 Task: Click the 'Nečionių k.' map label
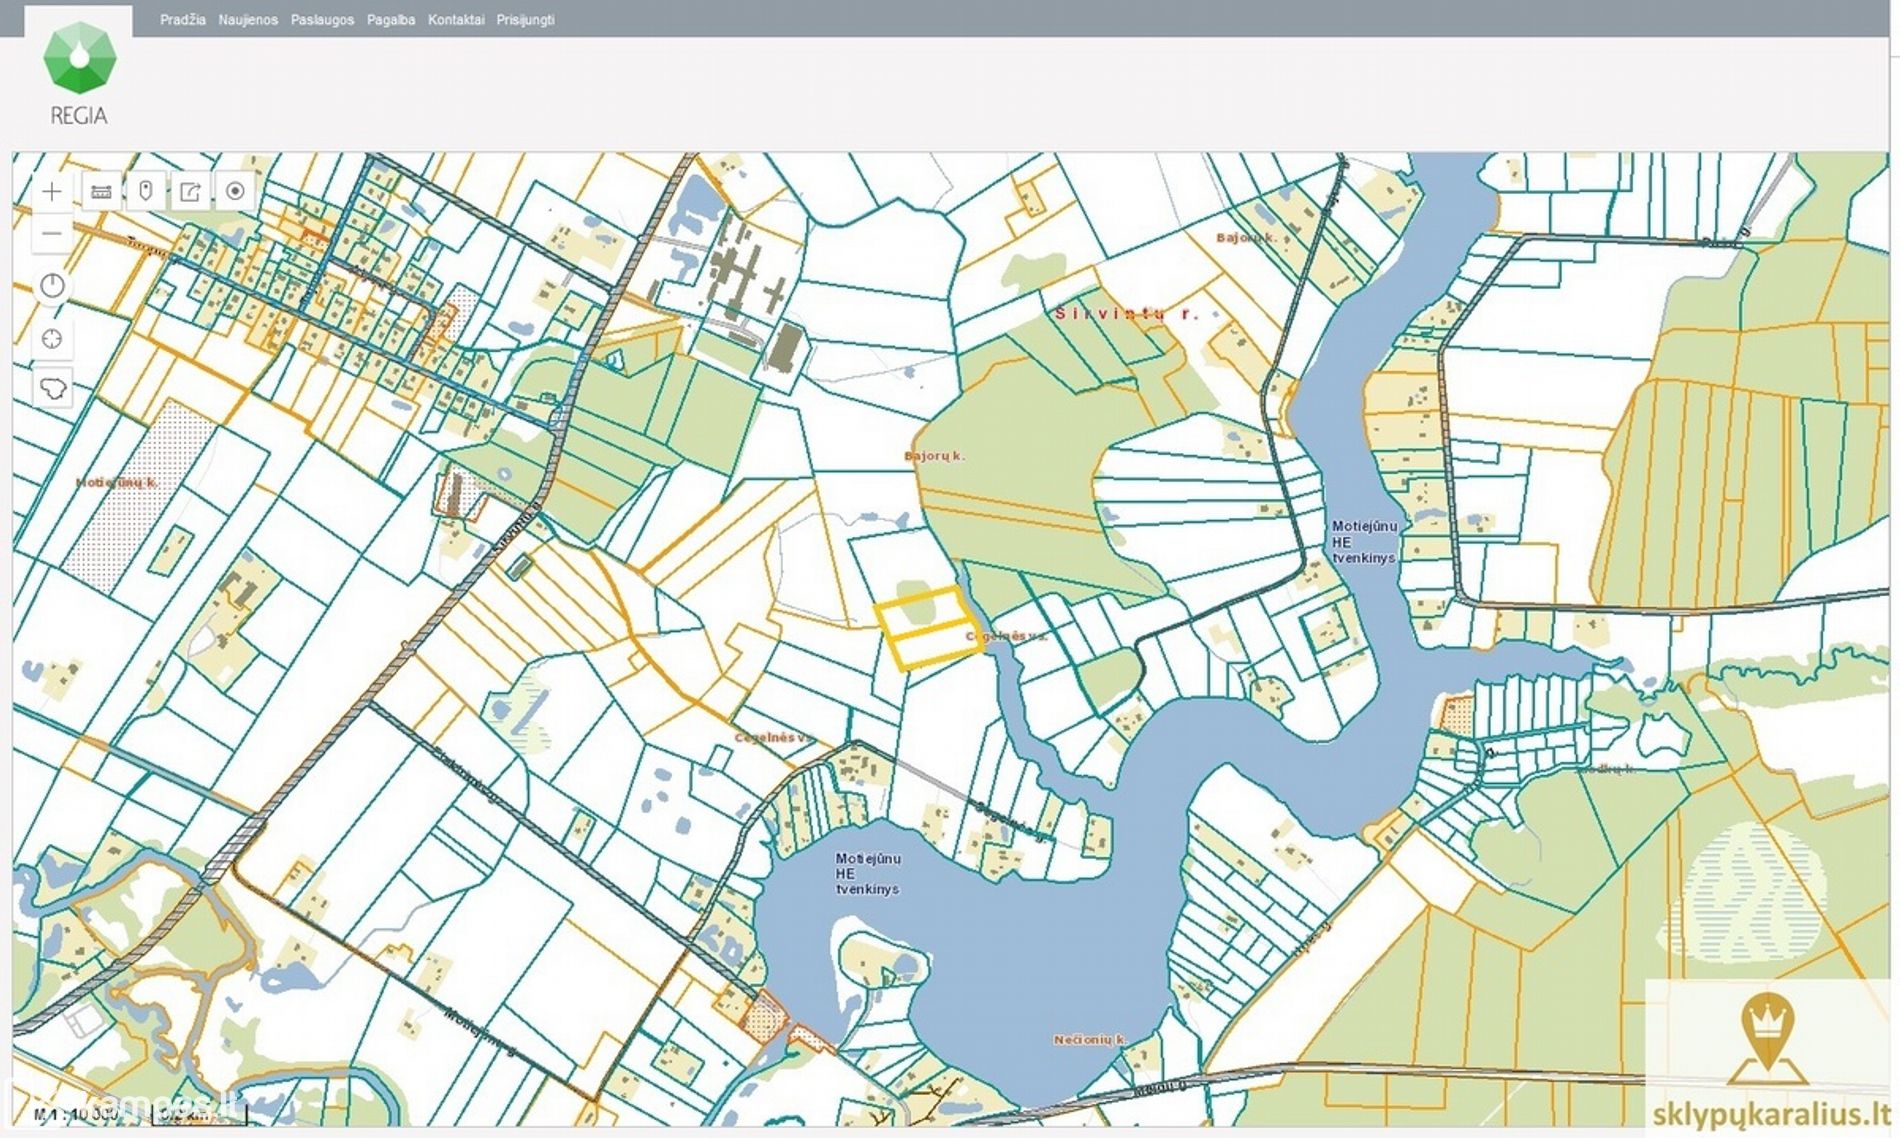click(1089, 1039)
